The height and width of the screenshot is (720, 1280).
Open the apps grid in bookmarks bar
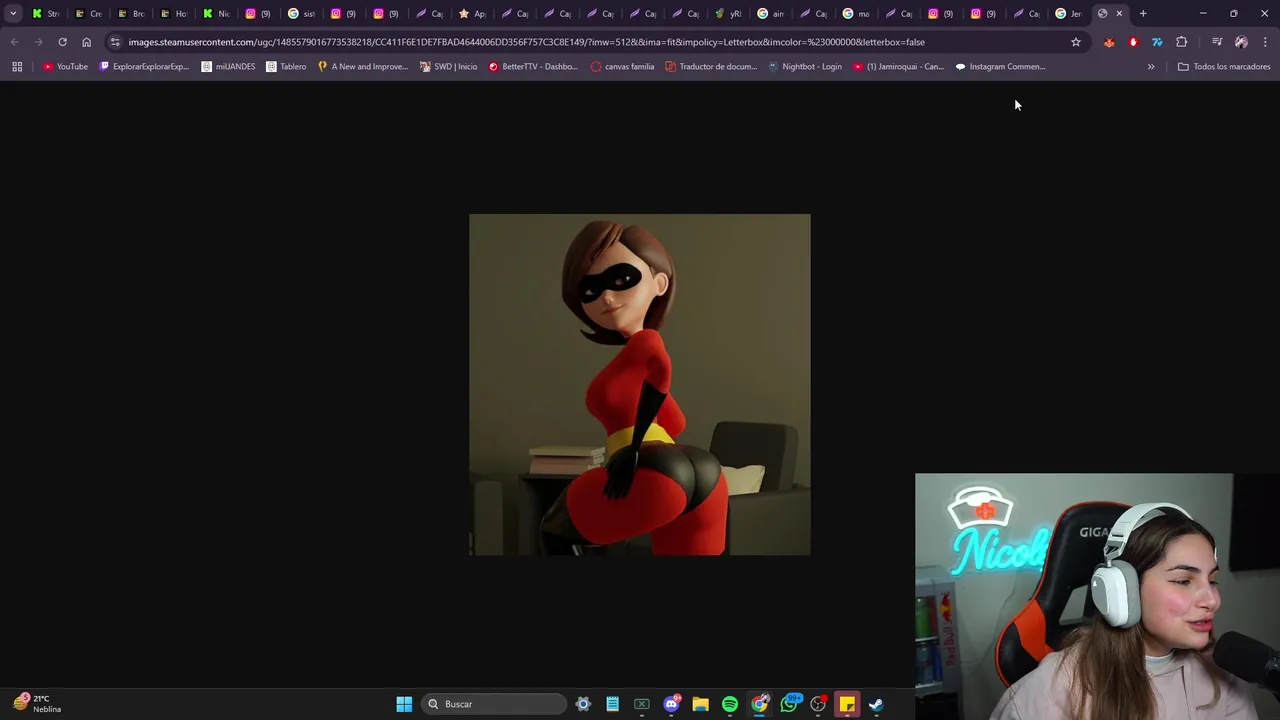click(17, 67)
